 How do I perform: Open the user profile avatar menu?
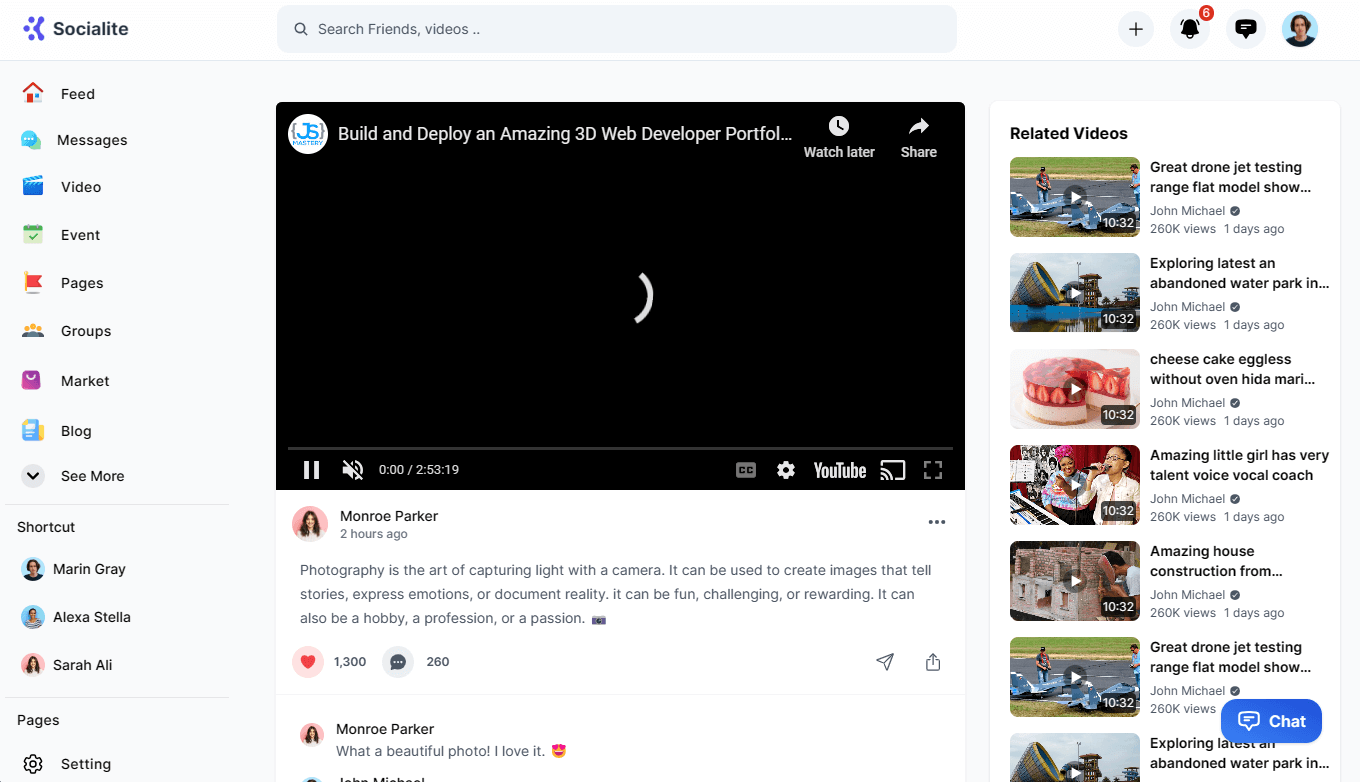tap(1299, 29)
